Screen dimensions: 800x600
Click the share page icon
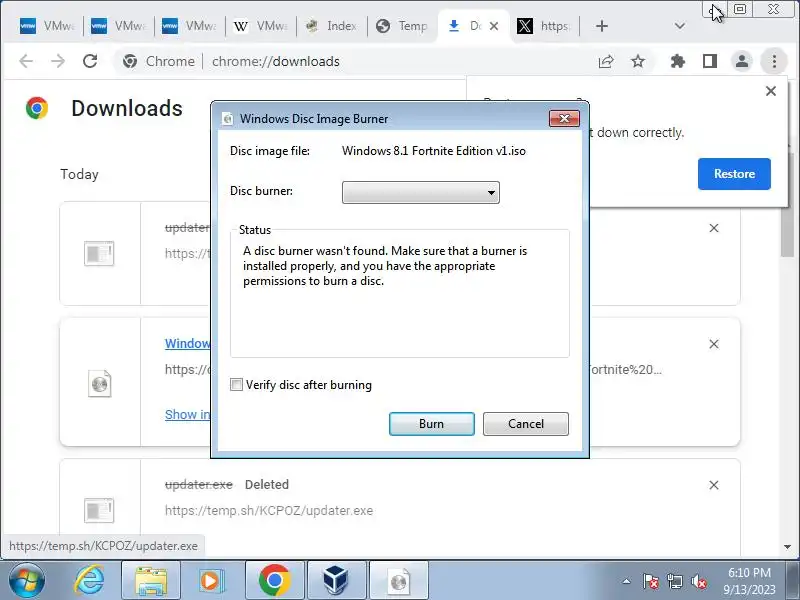(606, 62)
